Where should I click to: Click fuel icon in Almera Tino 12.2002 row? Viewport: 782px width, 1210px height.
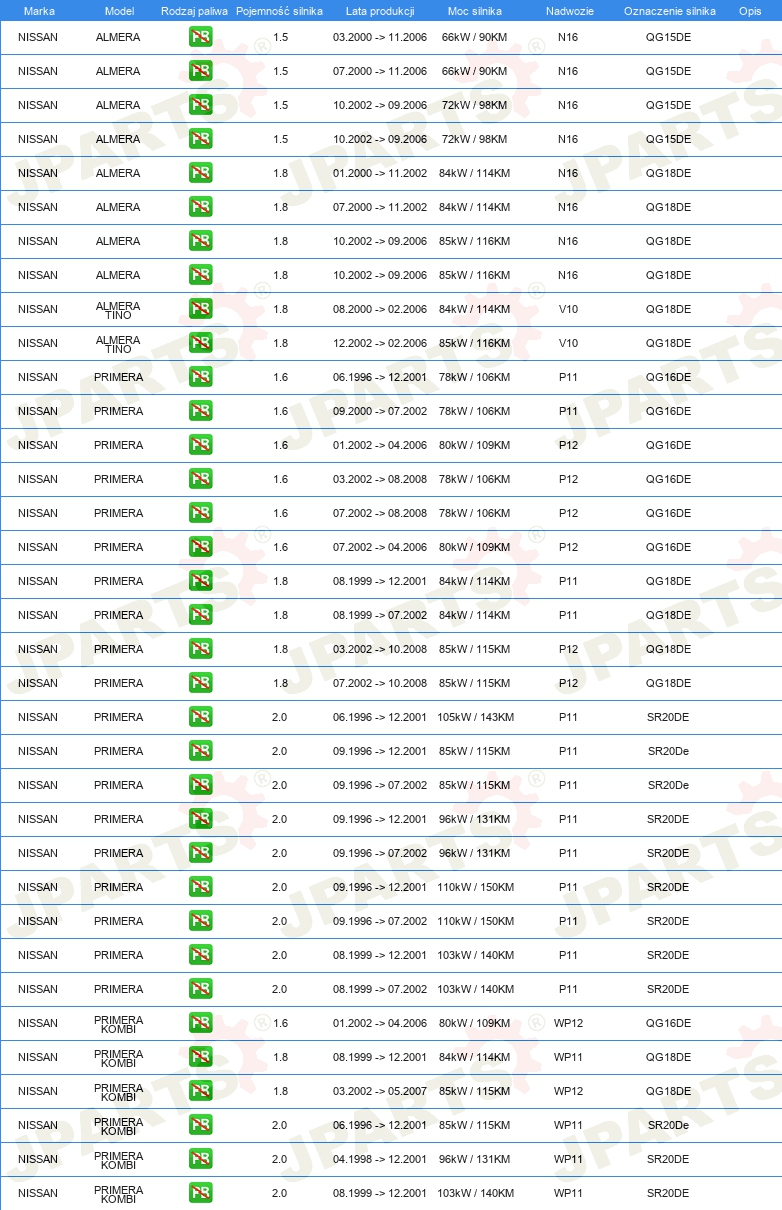point(200,343)
